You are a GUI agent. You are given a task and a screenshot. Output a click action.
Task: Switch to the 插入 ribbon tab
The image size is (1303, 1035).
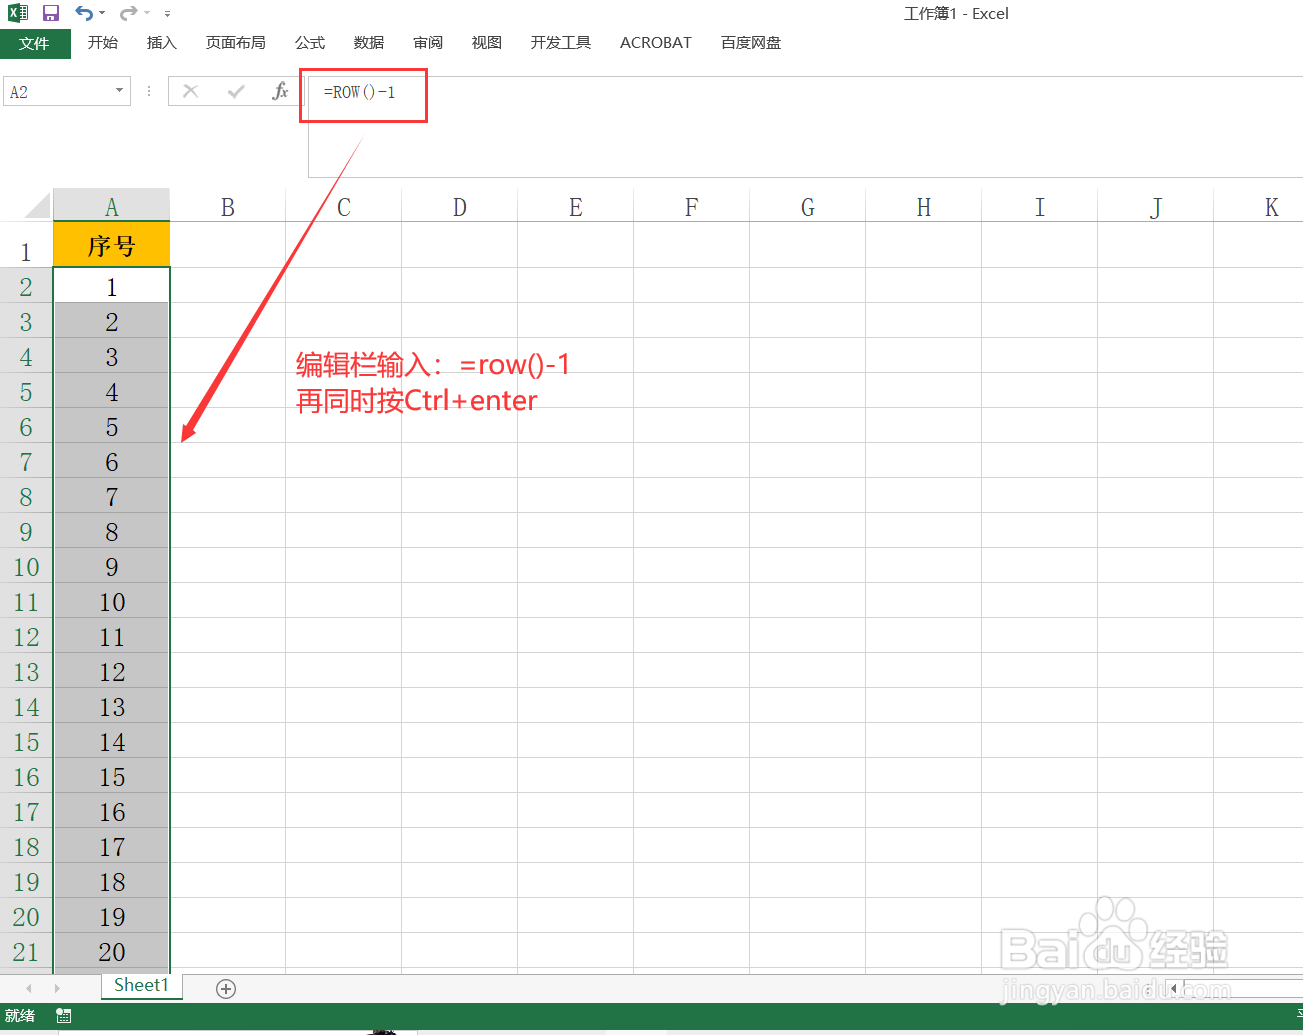tap(162, 43)
